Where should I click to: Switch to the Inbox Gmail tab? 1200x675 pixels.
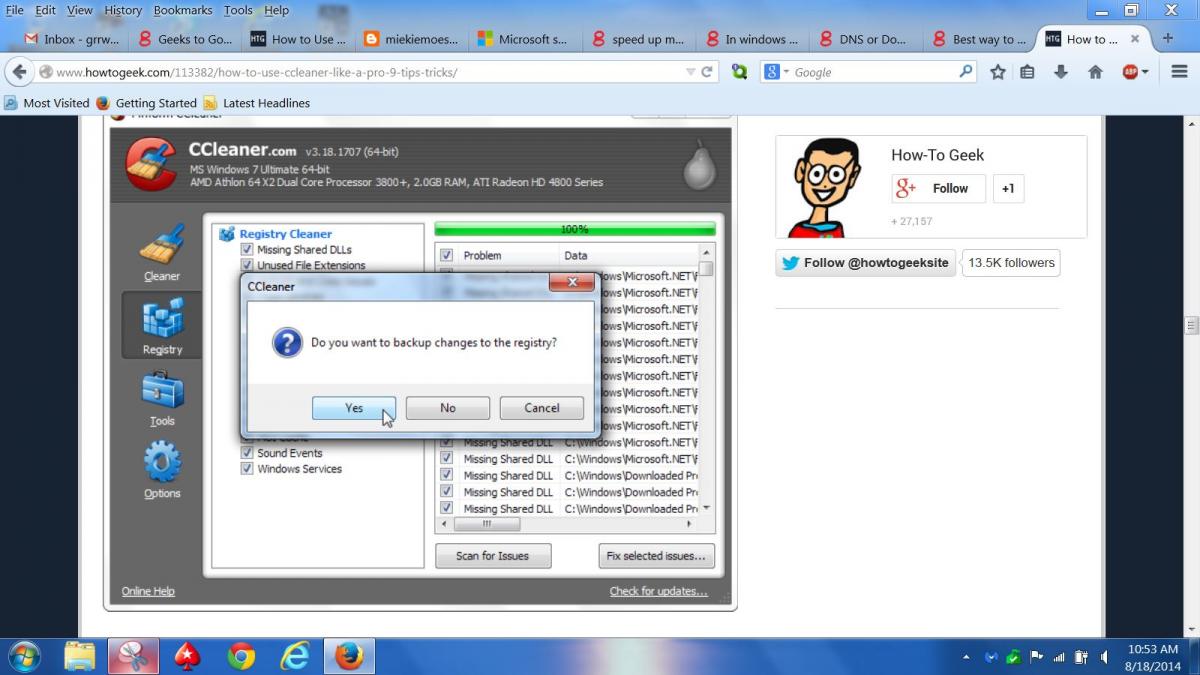71,39
